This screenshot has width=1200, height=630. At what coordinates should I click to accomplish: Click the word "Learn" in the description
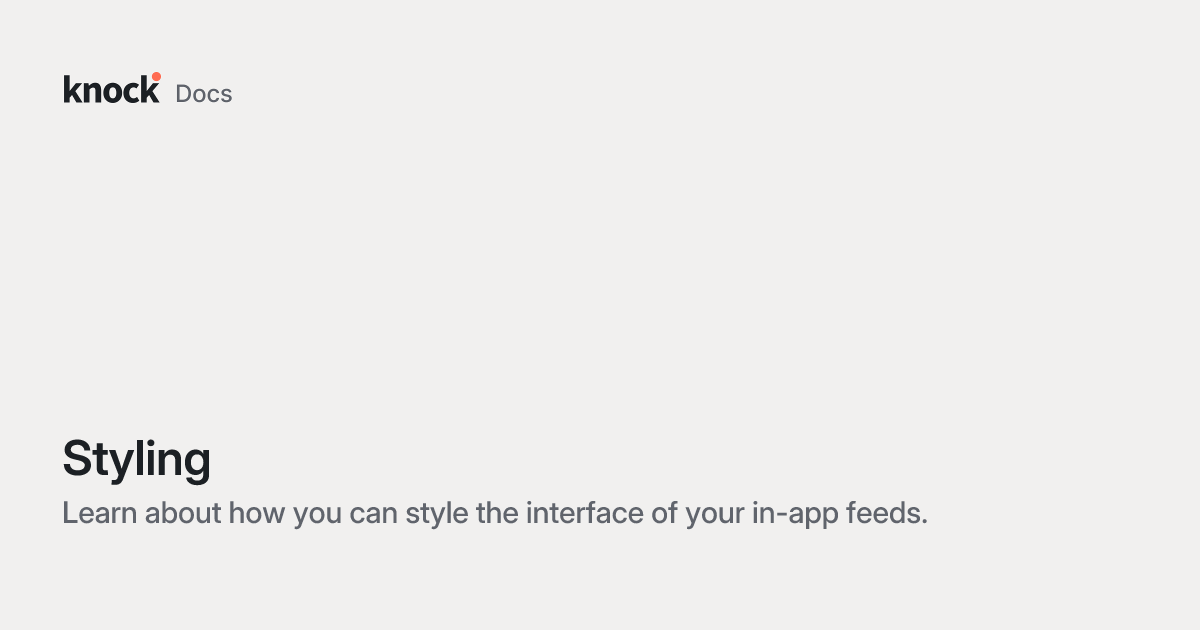coord(100,514)
